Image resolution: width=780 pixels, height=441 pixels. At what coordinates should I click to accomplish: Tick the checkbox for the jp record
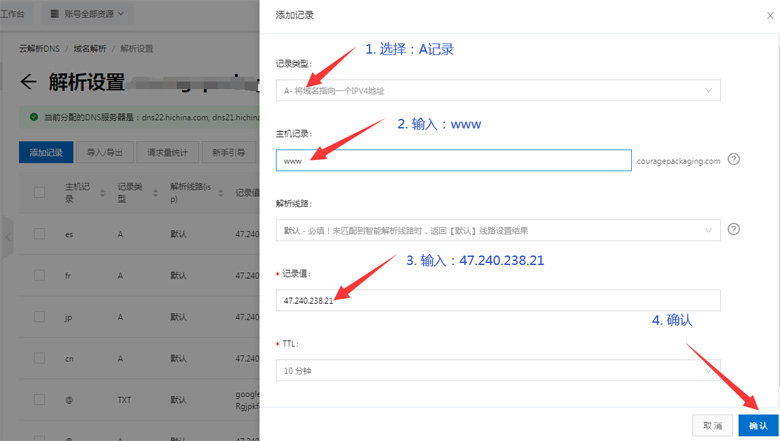point(40,317)
